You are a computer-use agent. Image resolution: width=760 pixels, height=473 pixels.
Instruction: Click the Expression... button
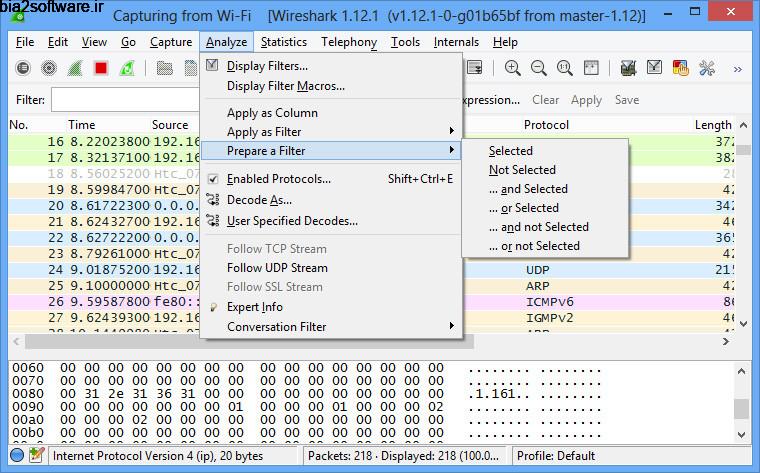[x=491, y=100]
